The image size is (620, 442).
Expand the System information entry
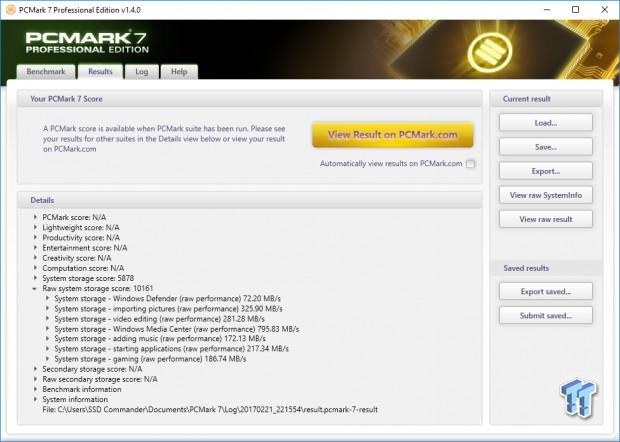[x=36, y=399]
